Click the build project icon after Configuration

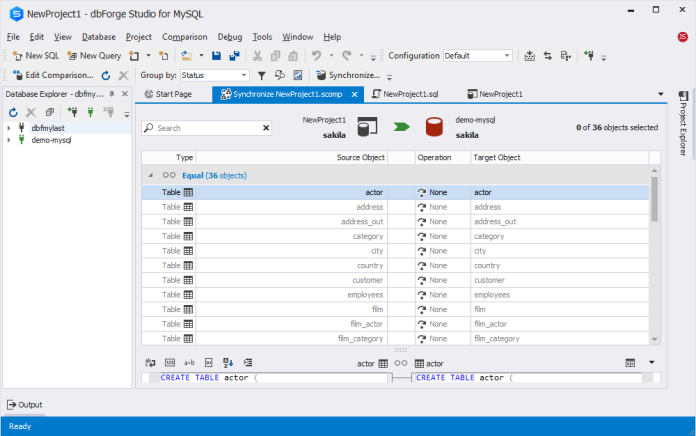tap(530, 56)
